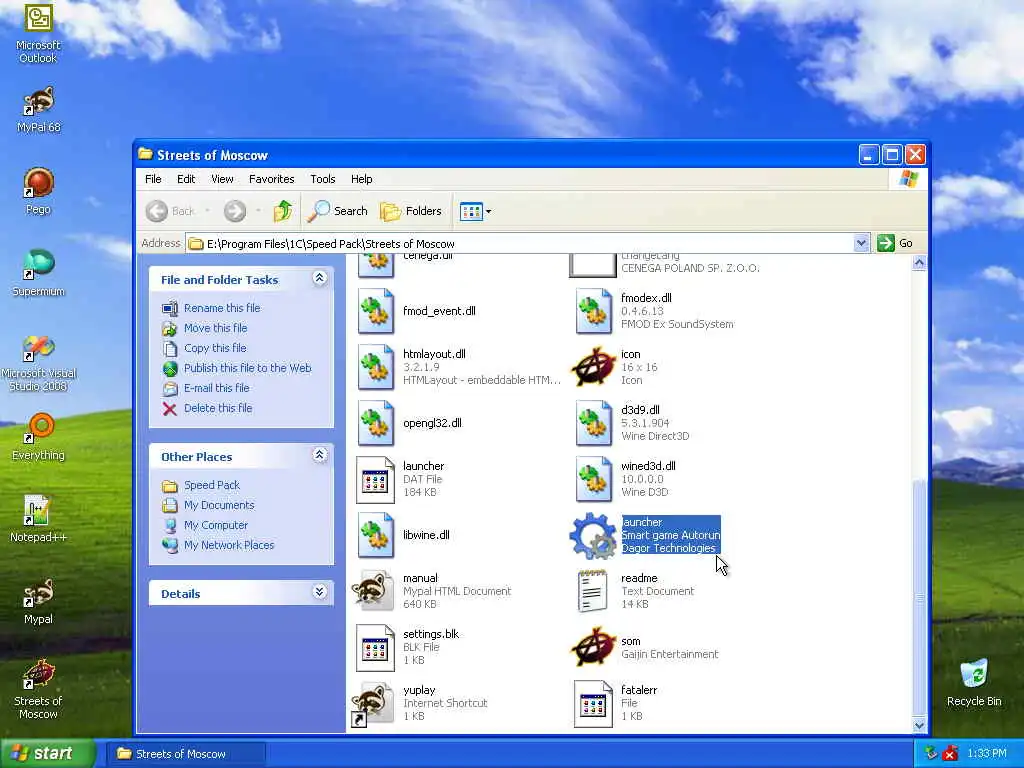Select the launcher DAT file icon
Screen dimensions: 1024x768
coord(376,479)
